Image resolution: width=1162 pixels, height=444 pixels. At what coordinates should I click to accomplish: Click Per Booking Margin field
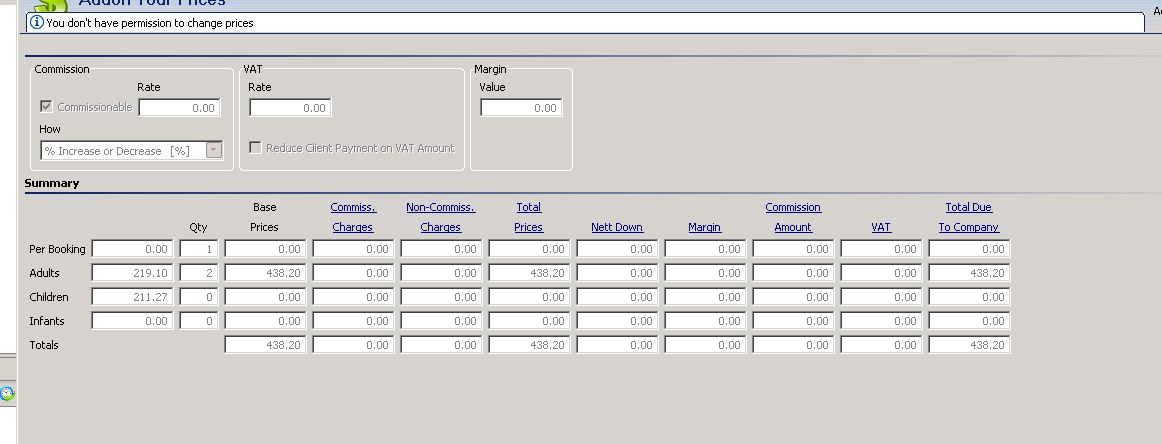coord(706,249)
